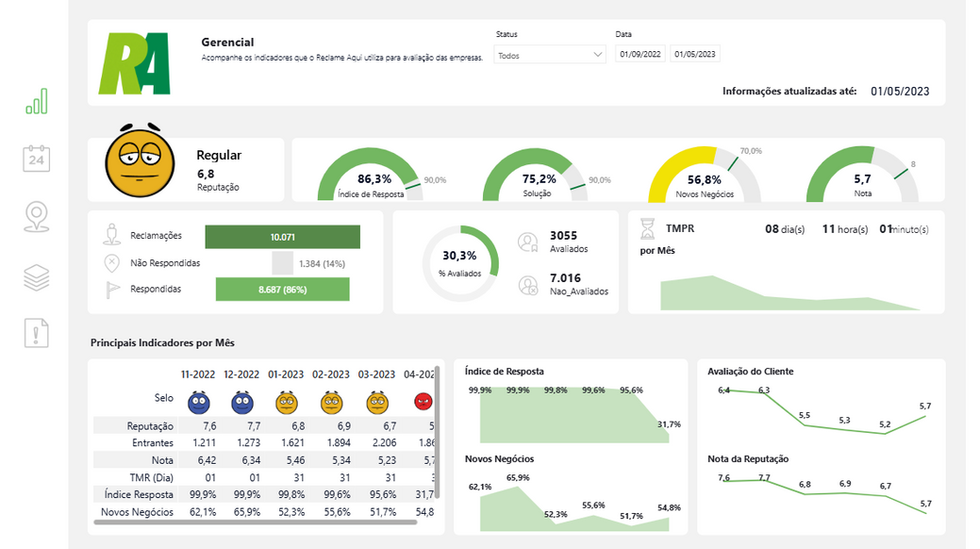Click the Não Respondidas pin icon

tap(112, 263)
